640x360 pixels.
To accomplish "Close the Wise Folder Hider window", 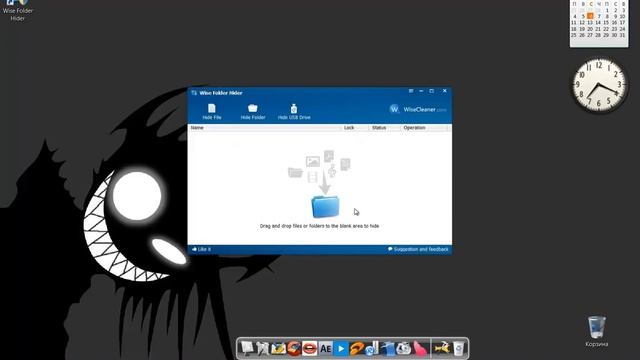I will [444, 91].
